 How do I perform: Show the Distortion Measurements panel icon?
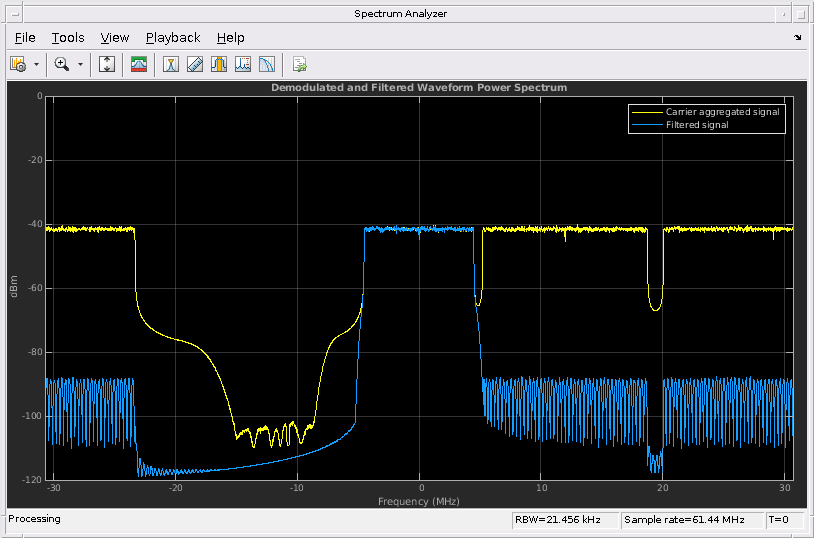click(x=243, y=64)
